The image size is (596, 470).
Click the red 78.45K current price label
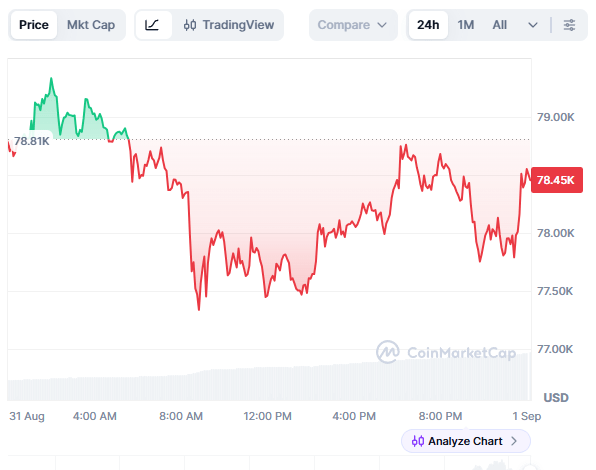tap(556, 180)
